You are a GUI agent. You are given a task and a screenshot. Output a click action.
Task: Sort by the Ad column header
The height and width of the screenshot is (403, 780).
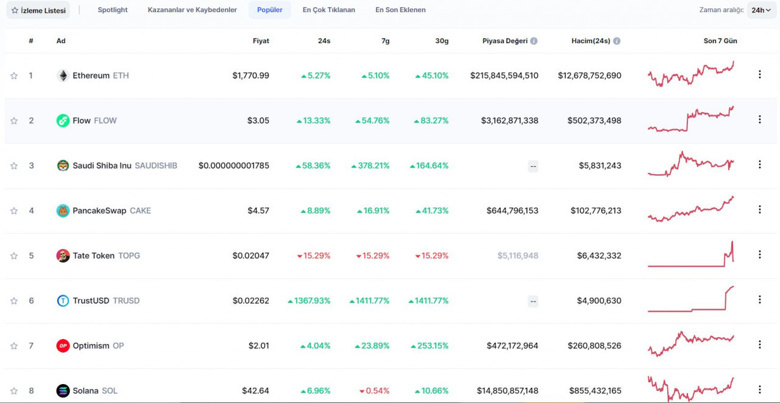[x=61, y=41]
